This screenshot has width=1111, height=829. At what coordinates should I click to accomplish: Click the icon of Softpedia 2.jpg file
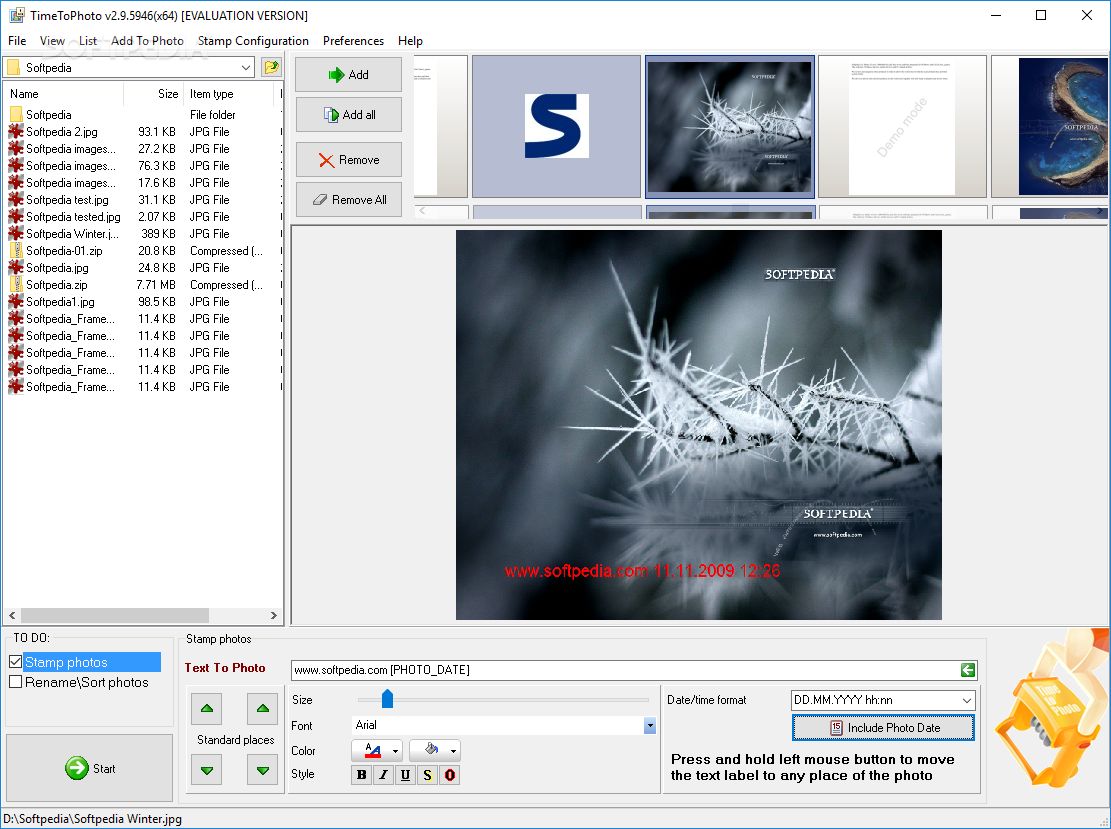tap(16, 132)
